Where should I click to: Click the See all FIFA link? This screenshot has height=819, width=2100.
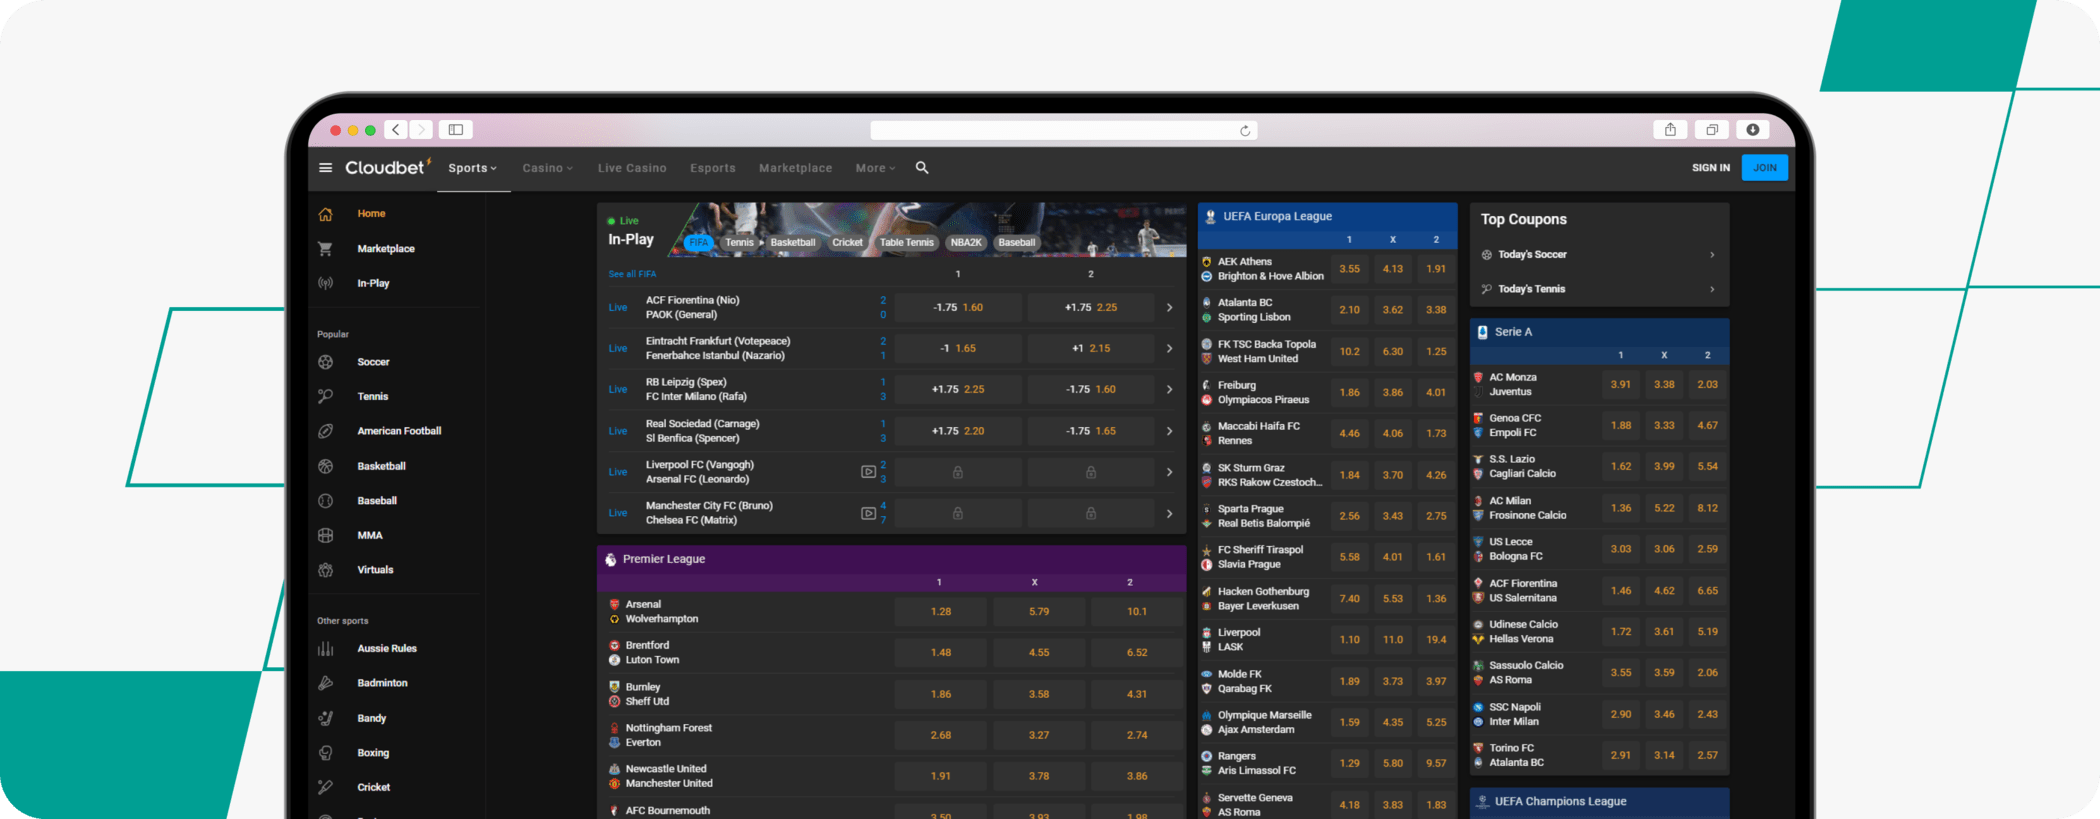coord(632,274)
